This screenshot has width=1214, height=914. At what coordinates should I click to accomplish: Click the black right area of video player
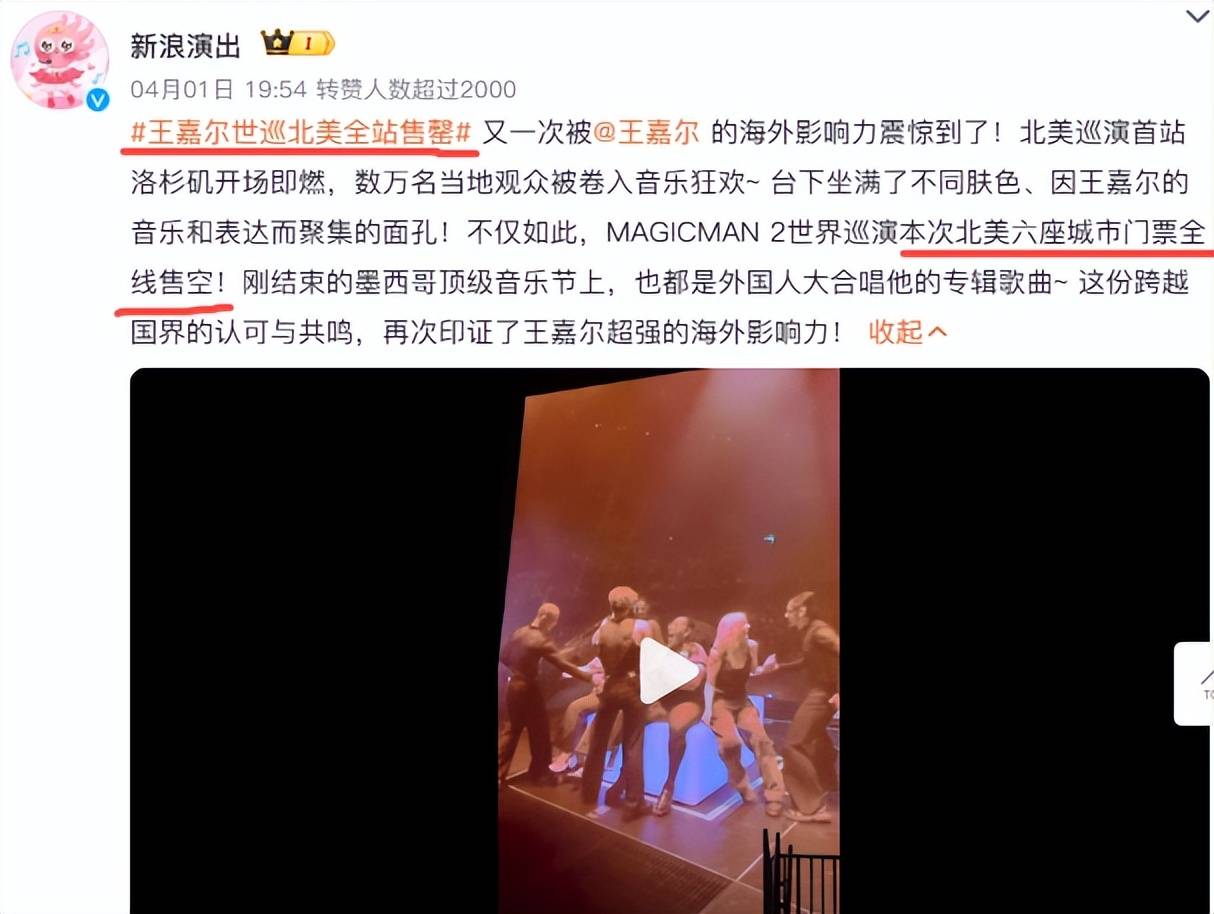(x=1024, y=641)
